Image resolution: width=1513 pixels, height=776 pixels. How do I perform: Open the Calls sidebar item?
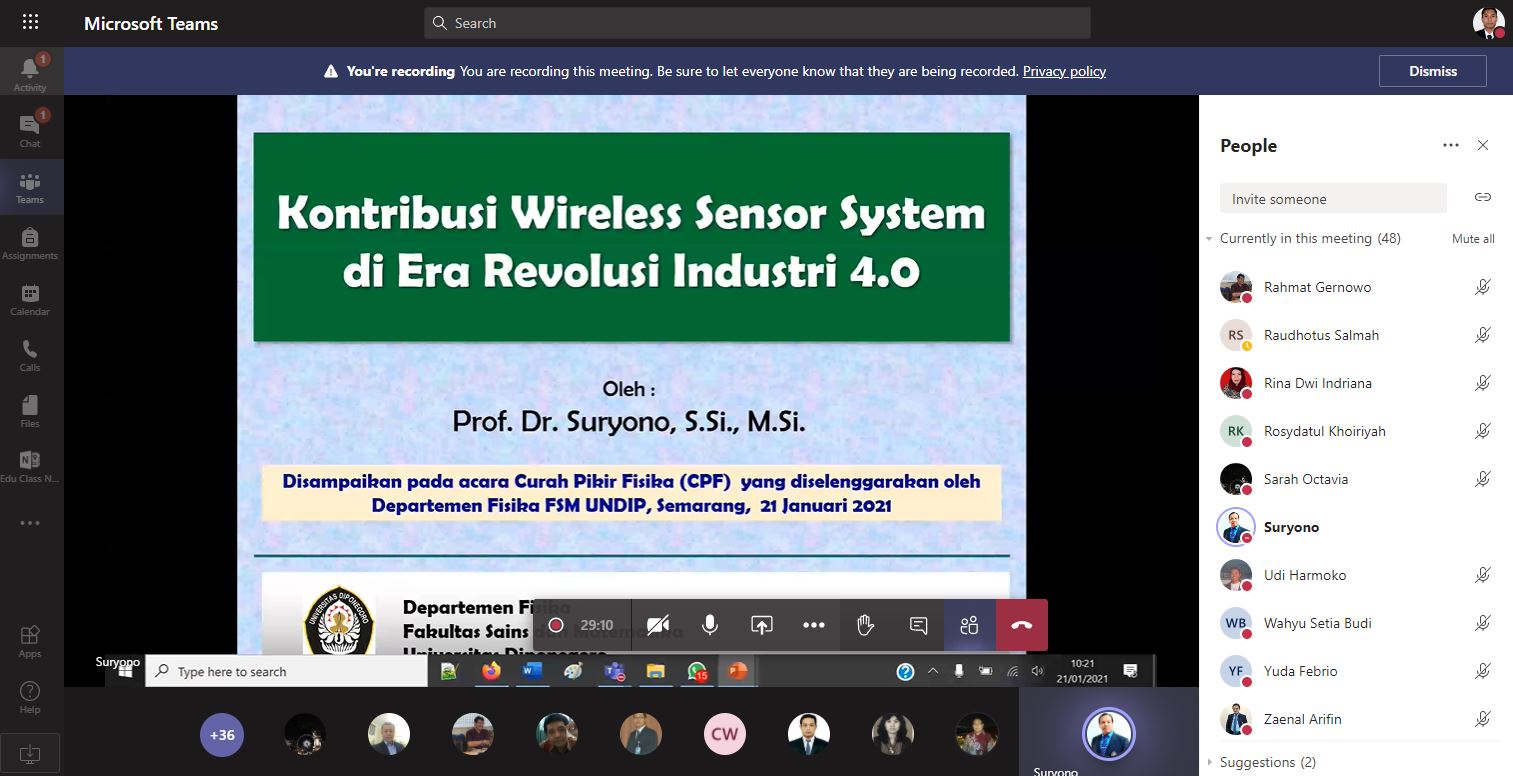(30, 354)
